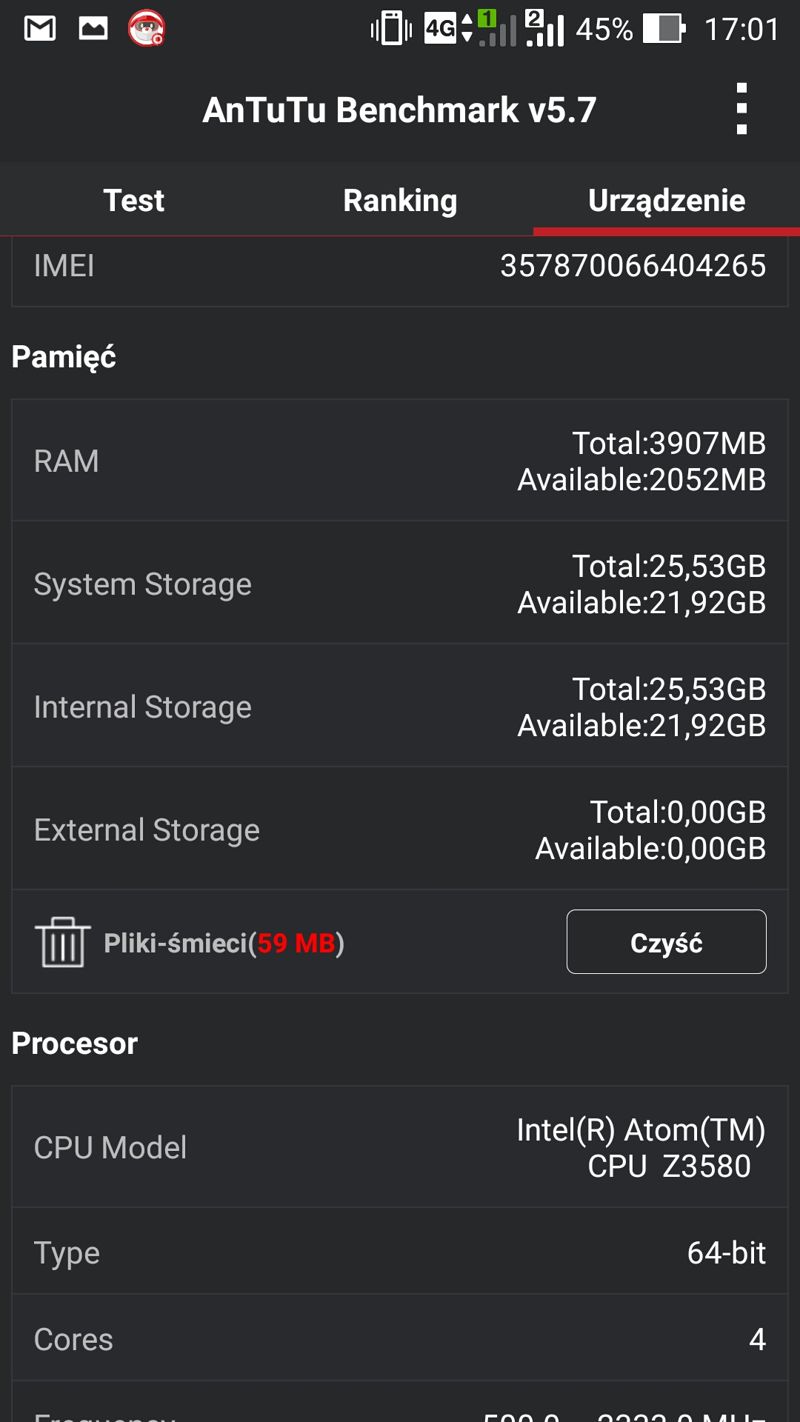Image resolution: width=800 pixels, height=1422 pixels.
Task: Tap the Czyść clean button
Action: point(667,942)
